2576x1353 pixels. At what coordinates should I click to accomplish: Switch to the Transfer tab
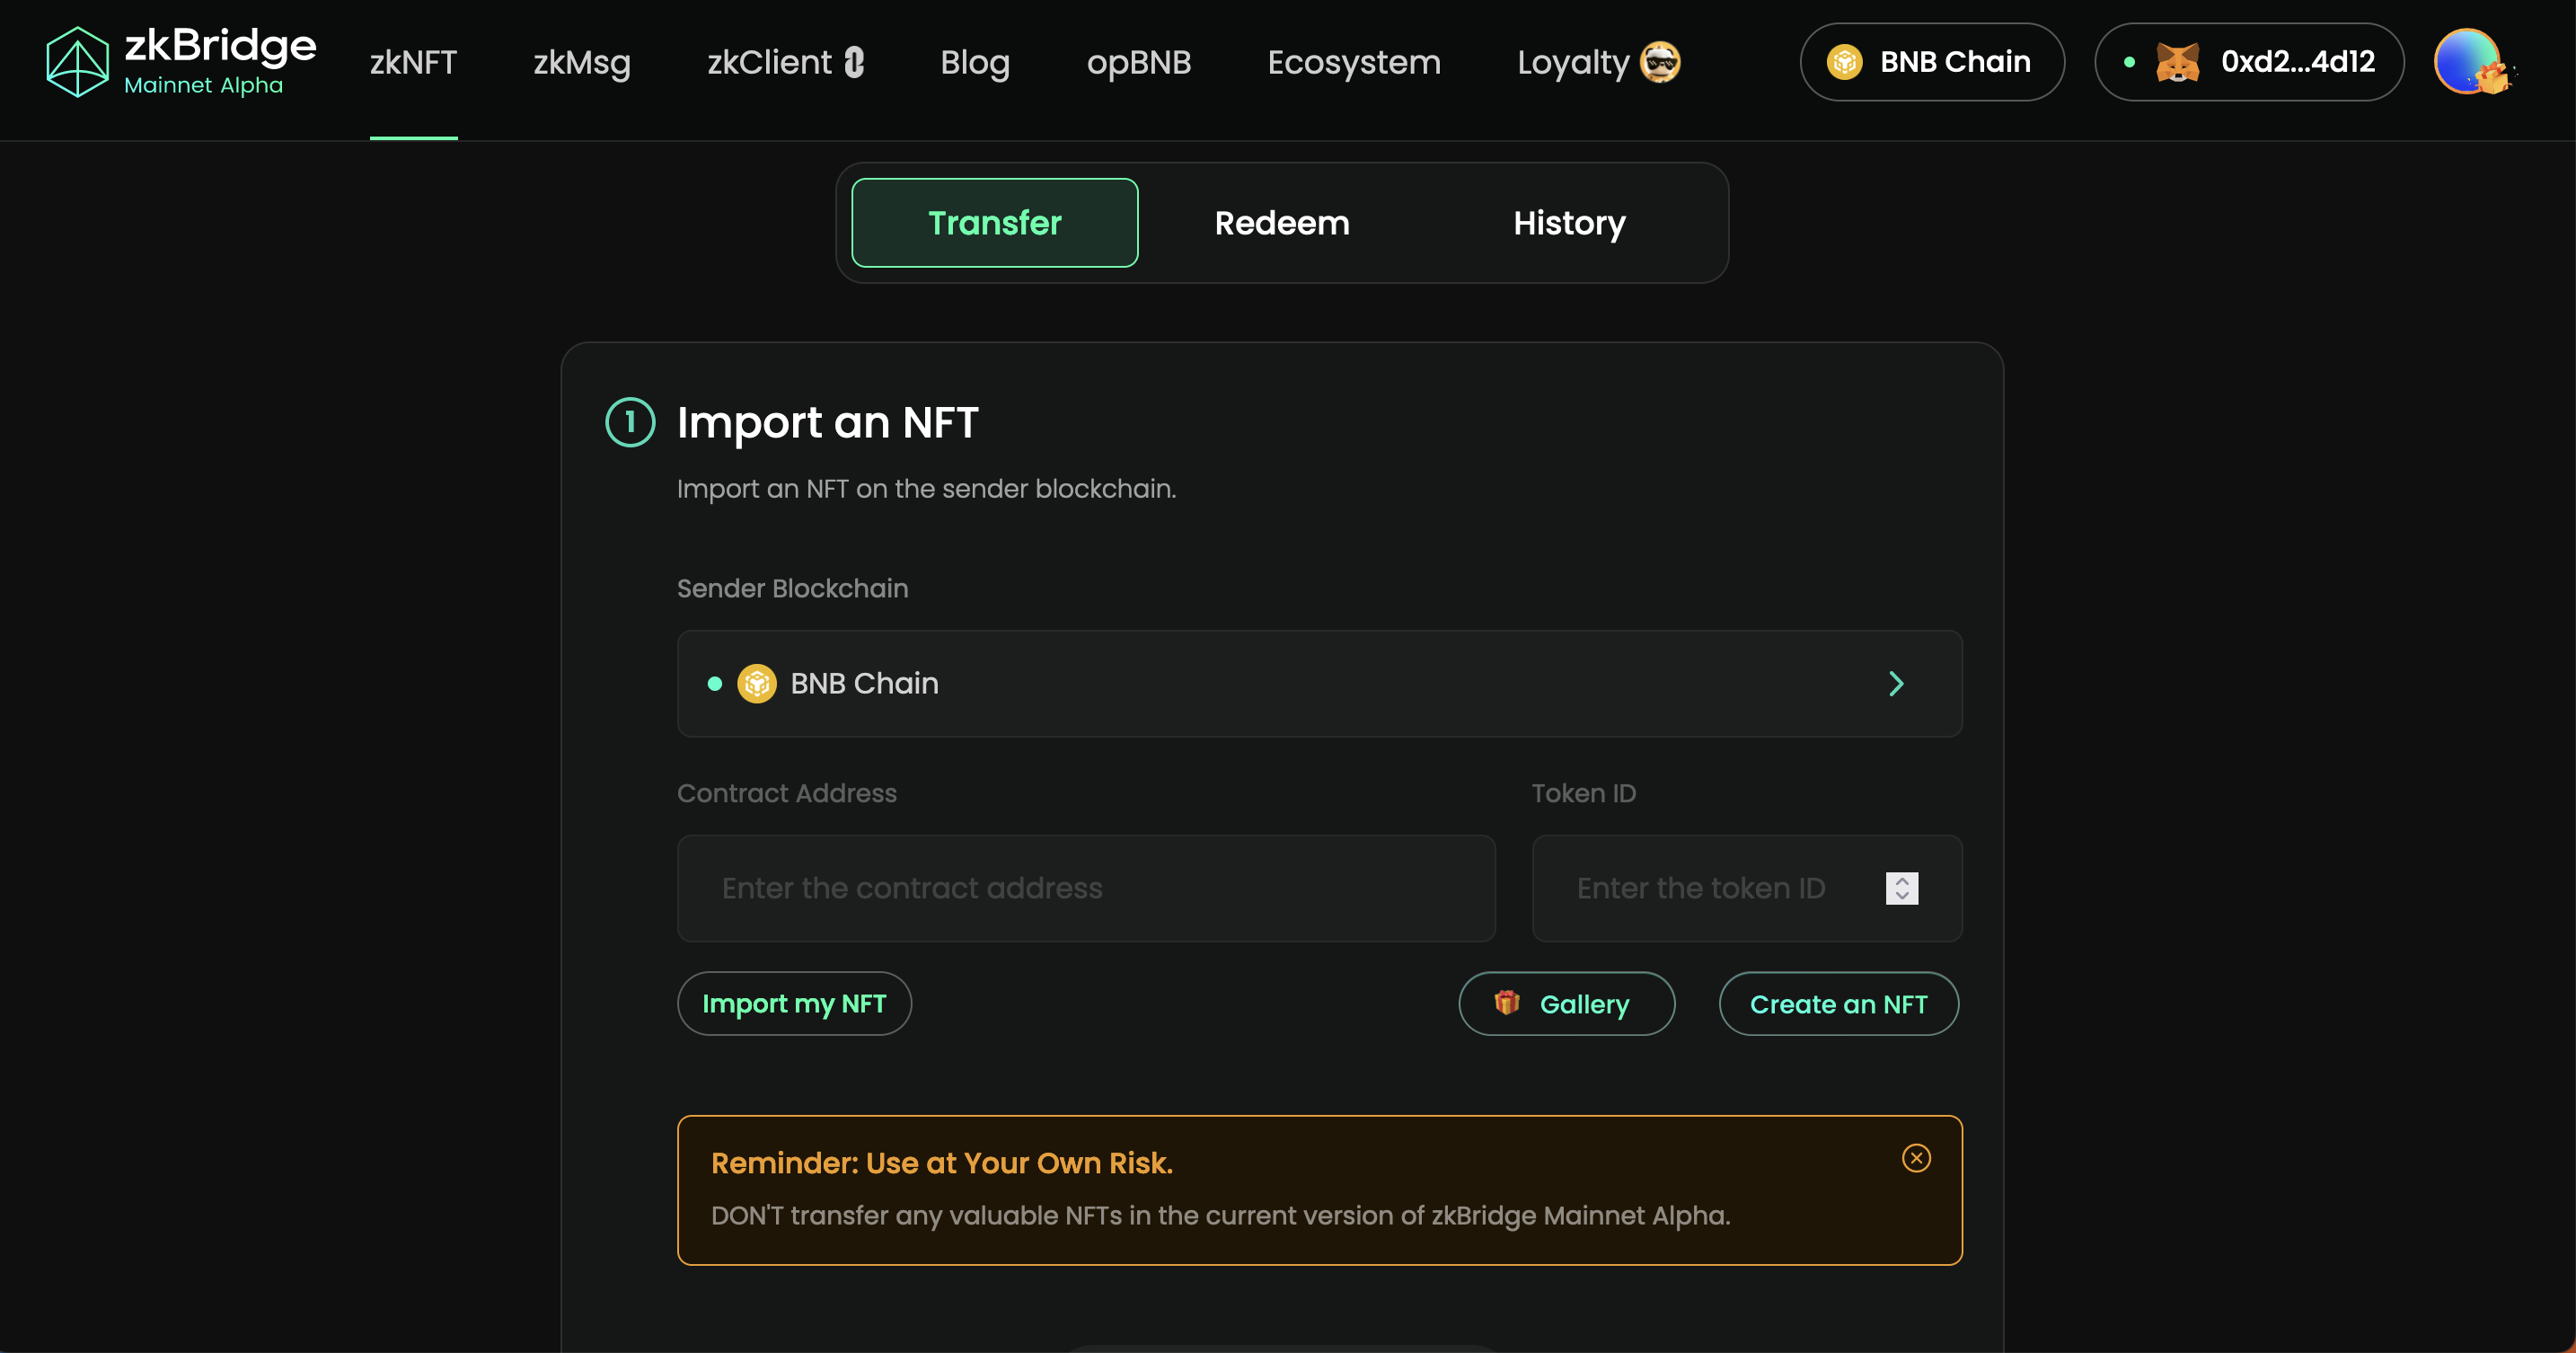(994, 222)
